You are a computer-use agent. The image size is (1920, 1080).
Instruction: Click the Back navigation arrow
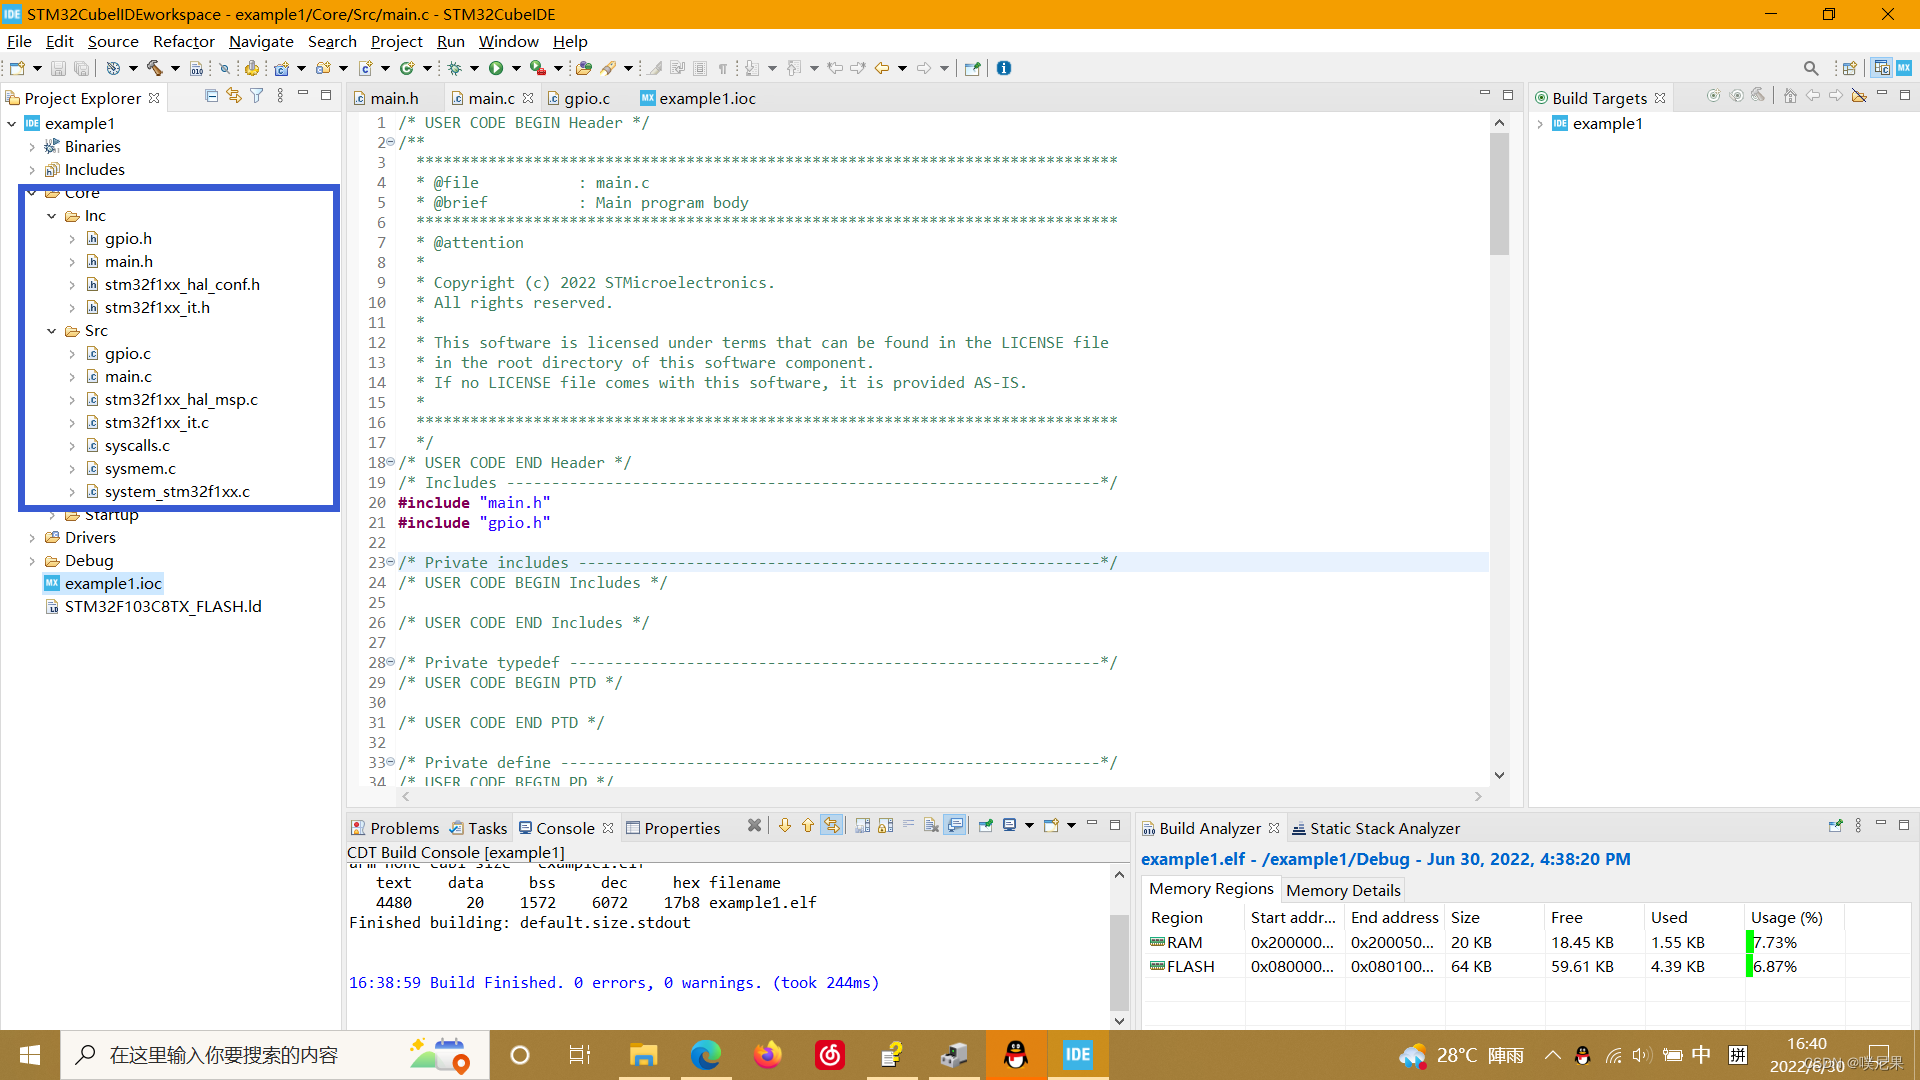coord(881,68)
